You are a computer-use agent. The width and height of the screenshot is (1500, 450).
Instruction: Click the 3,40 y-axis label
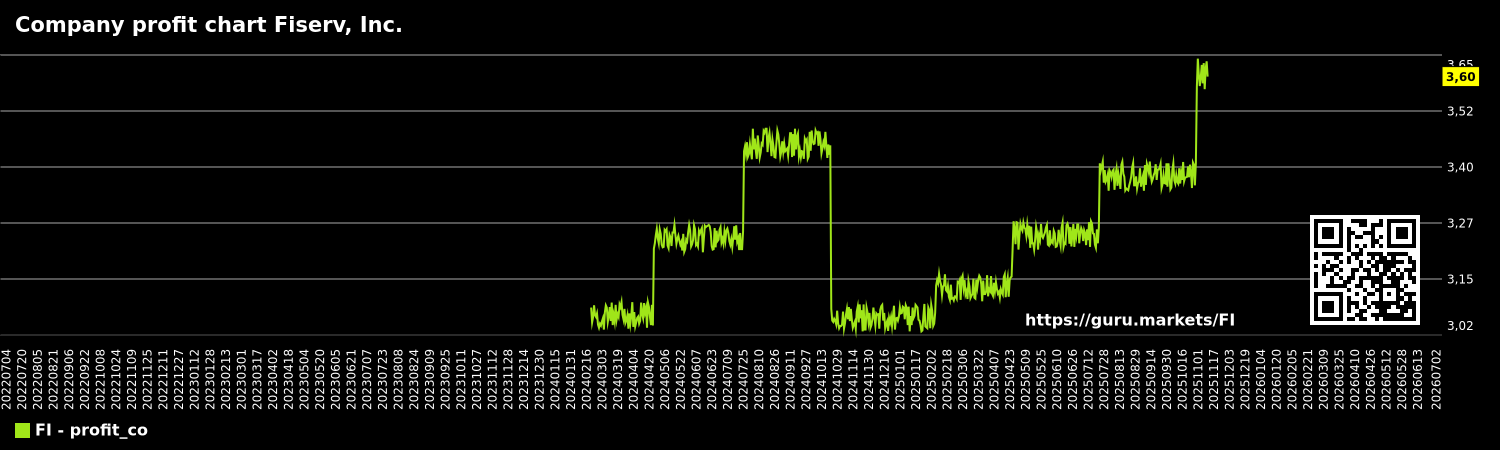(1460, 167)
